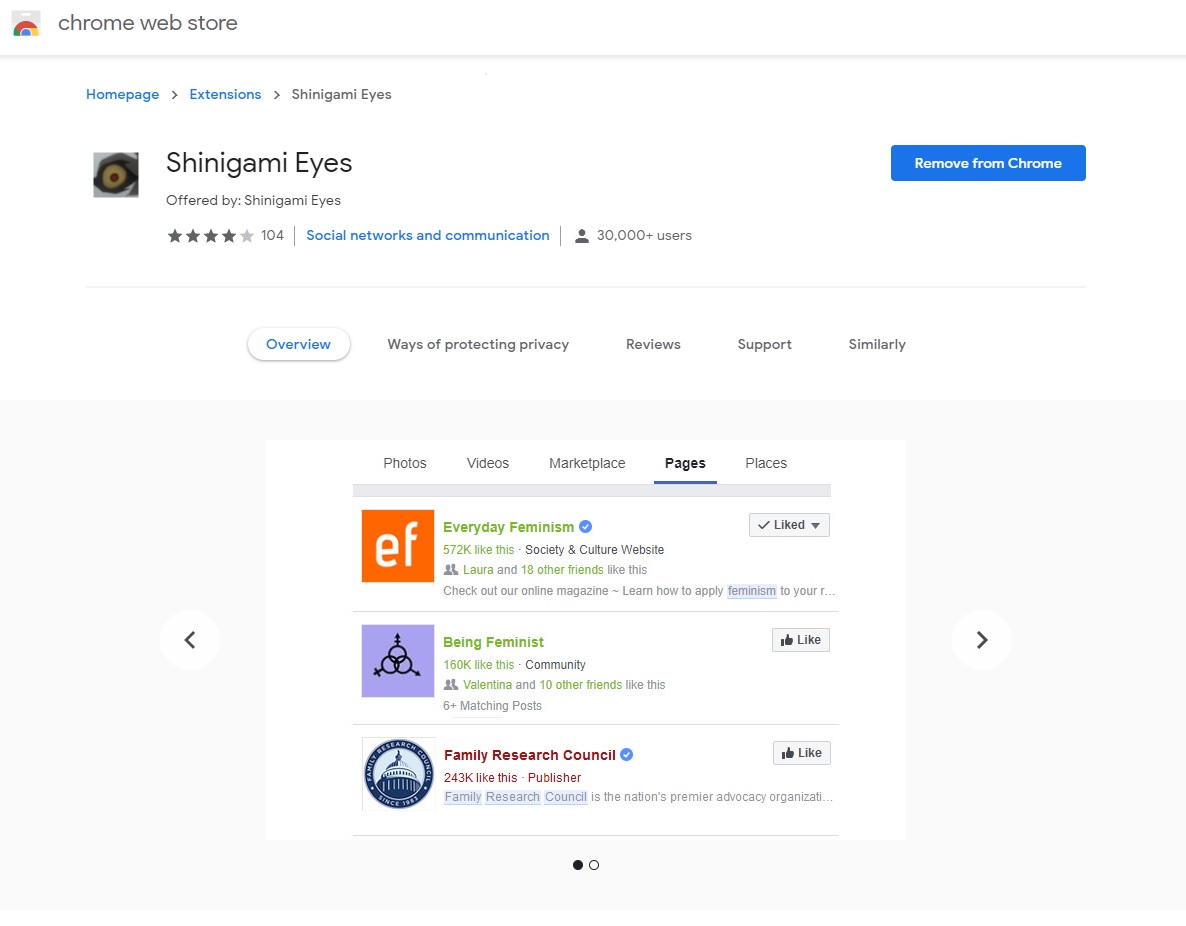The height and width of the screenshot is (926, 1186).
Task: Click friends icon next to Laura
Action: (x=451, y=570)
